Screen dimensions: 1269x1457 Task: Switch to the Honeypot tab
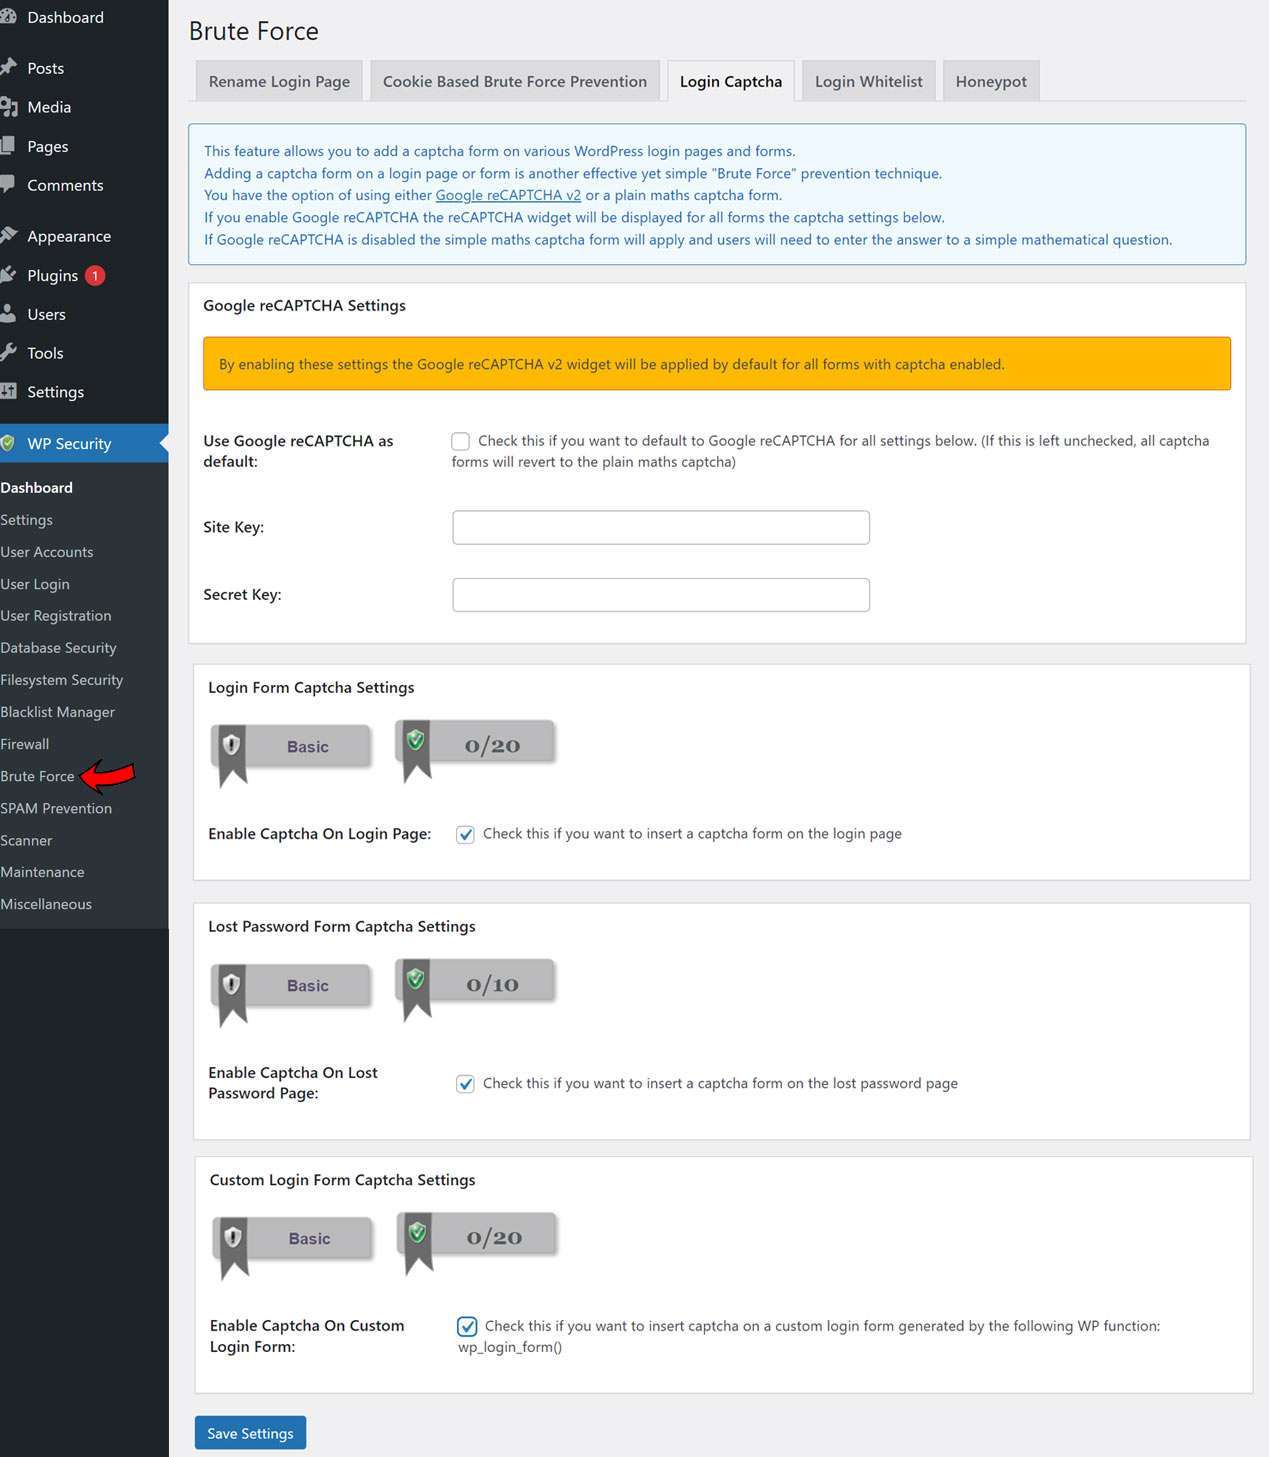[x=991, y=81]
